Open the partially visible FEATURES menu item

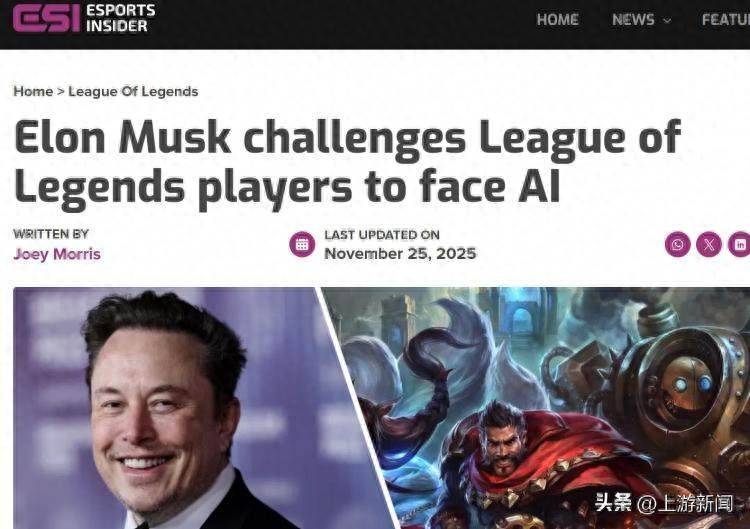click(726, 20)
